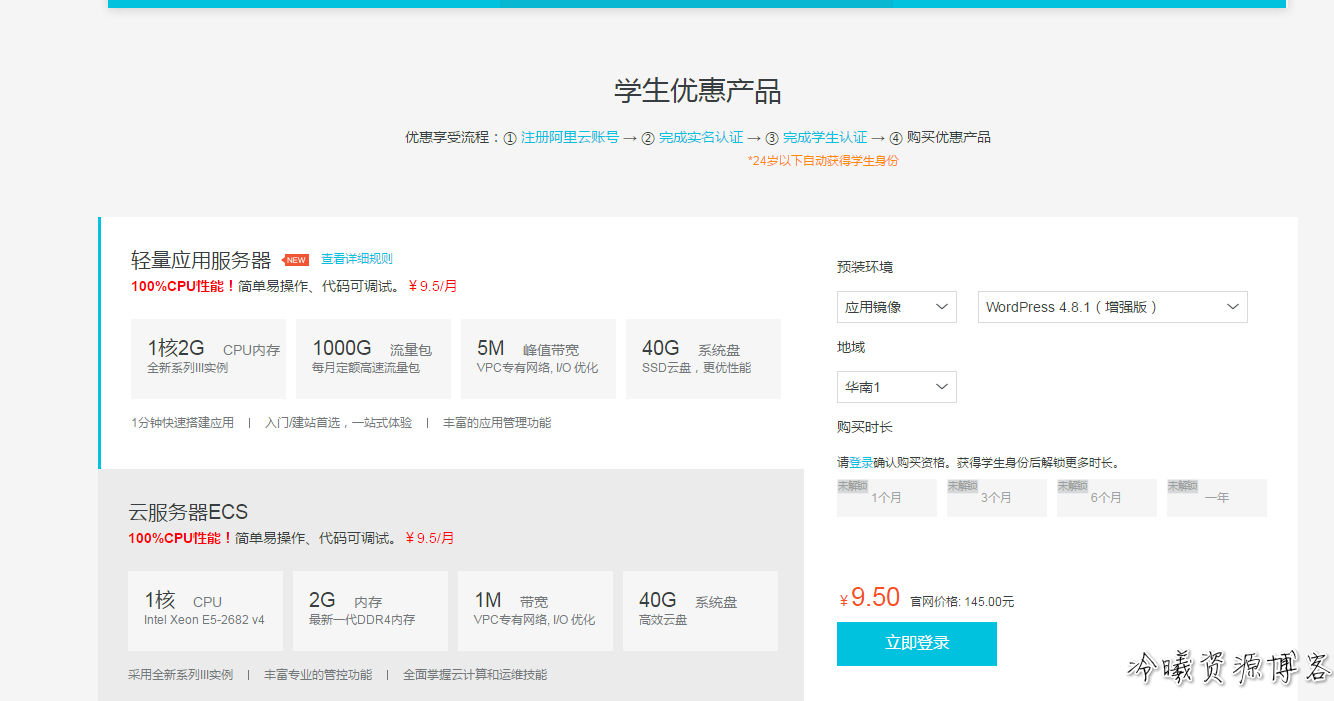Click the 采用全新系列III实例 text
Screen dimensions: 1334x701
pyautogui.click(x=180, y=675)
